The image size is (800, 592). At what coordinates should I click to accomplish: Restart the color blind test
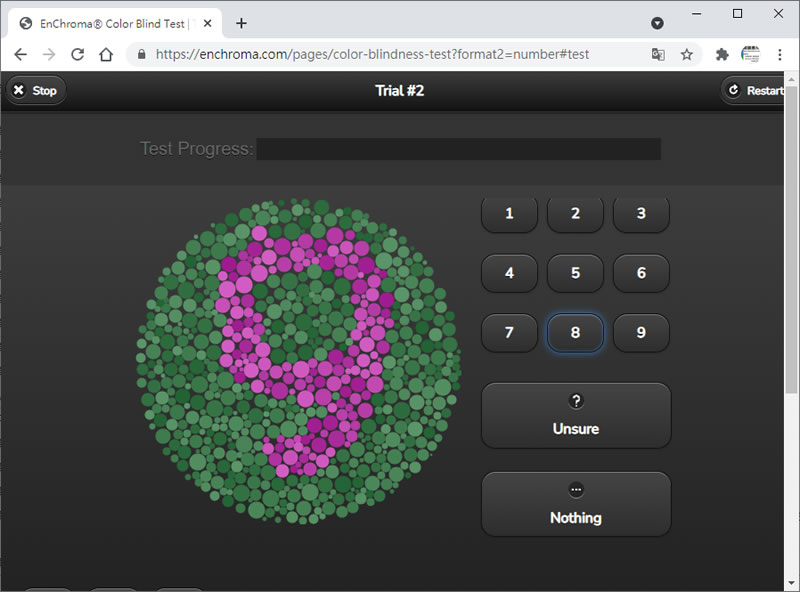pyautogui.click(x=756, y=91)
